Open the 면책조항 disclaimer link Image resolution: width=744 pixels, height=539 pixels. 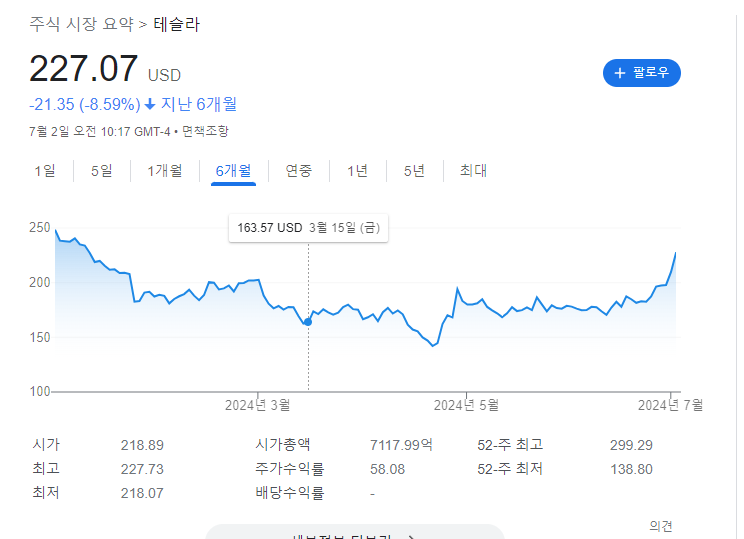[x=205, y=131]
